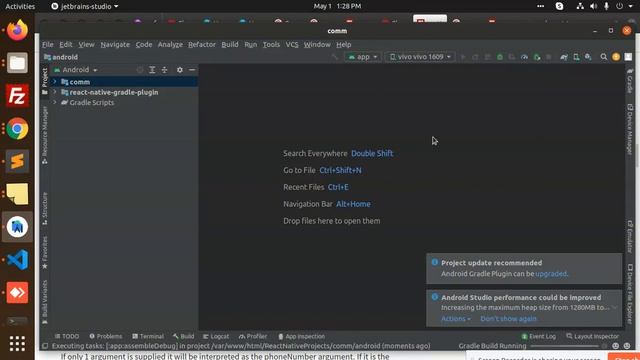
Task: Click the Profile app icon in toolbar
Action: click(x=524, y=57)
